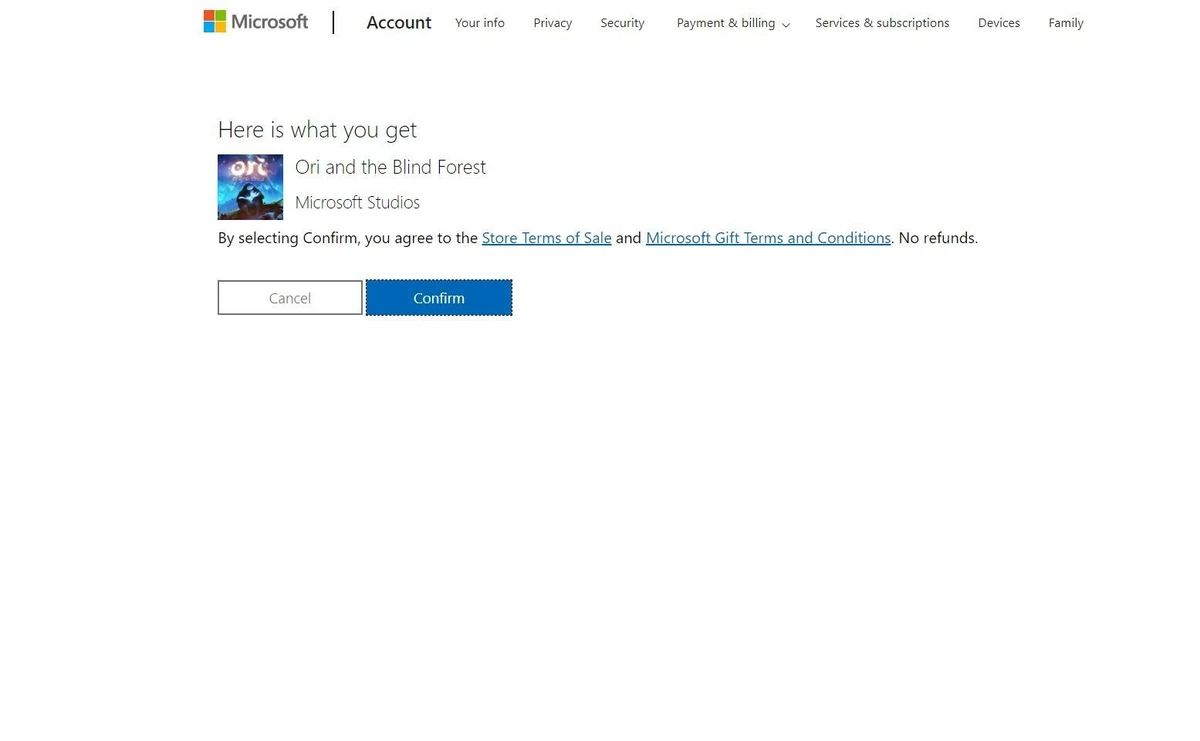Click the 'Microsoft Studios' publisher text
Screen dimensions: 1200x741
[x=357, y=202]
